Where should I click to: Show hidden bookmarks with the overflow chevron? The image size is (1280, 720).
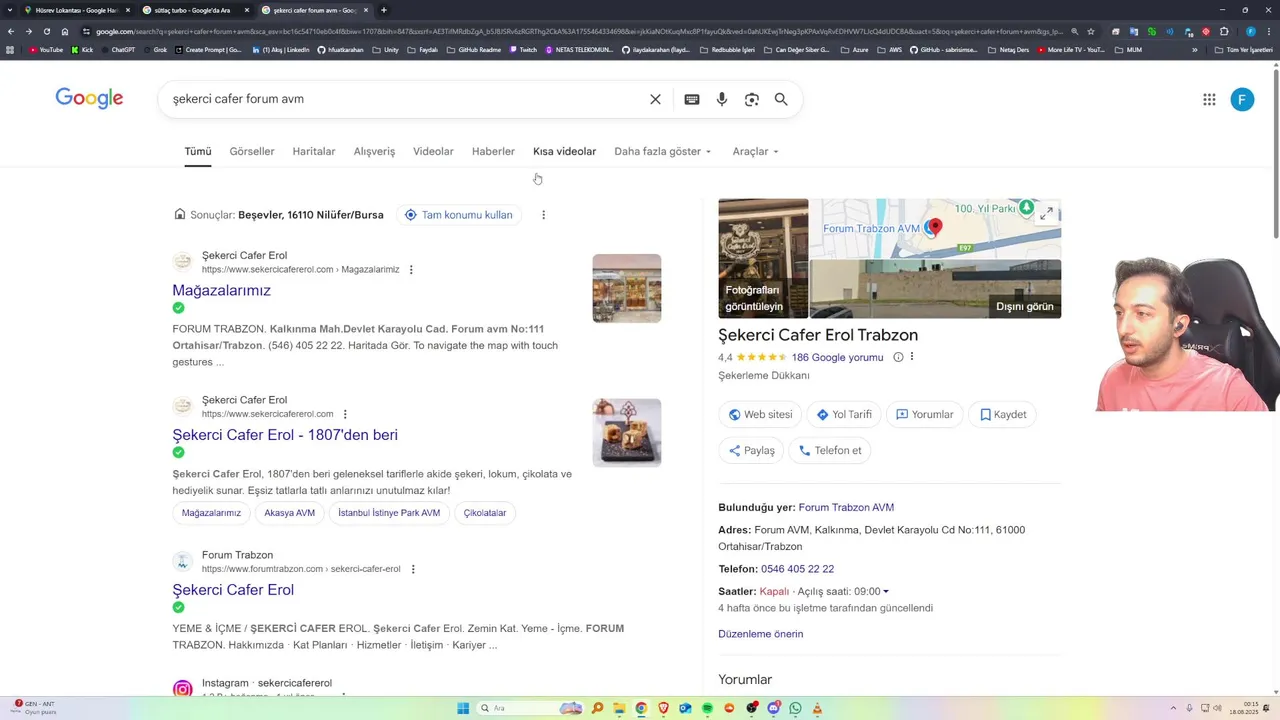click(x=1194, y=49)
